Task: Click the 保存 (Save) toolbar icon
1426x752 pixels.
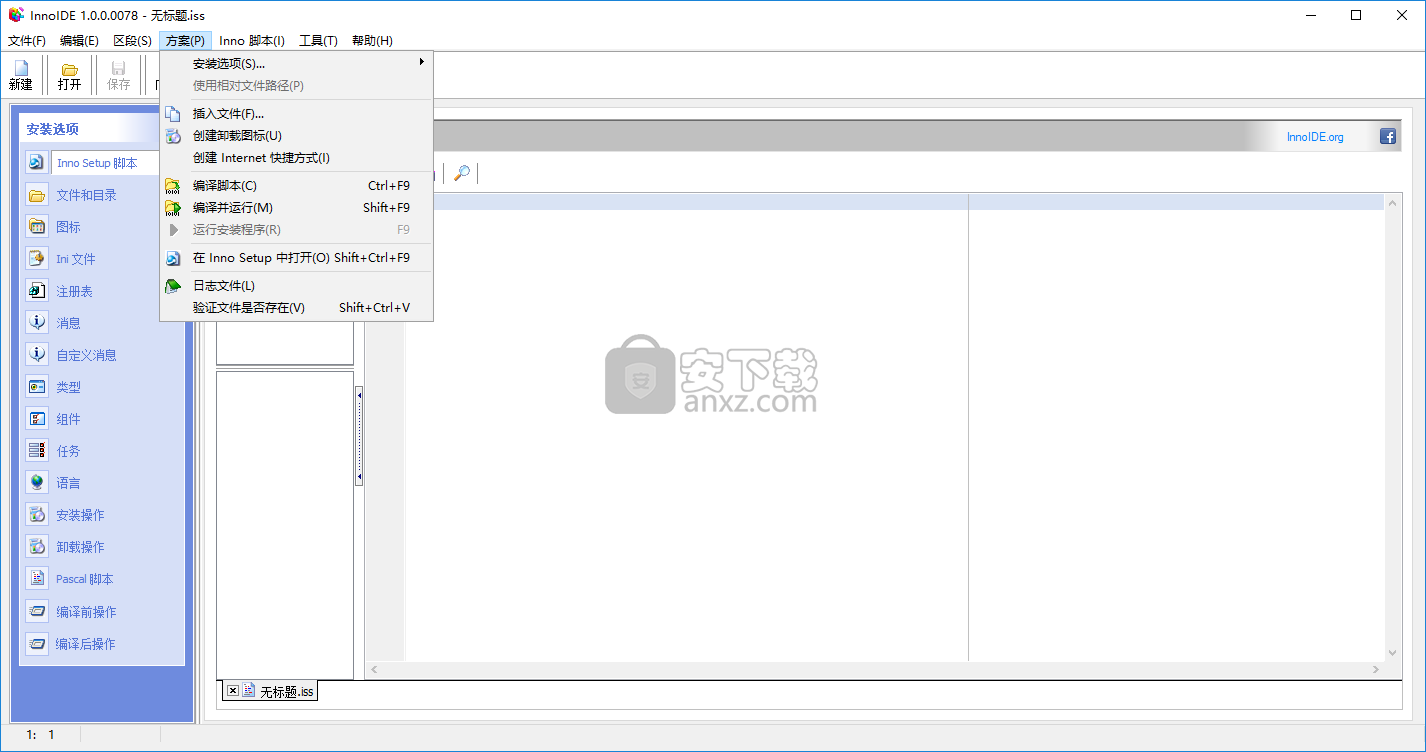Action: pos(119,76)
